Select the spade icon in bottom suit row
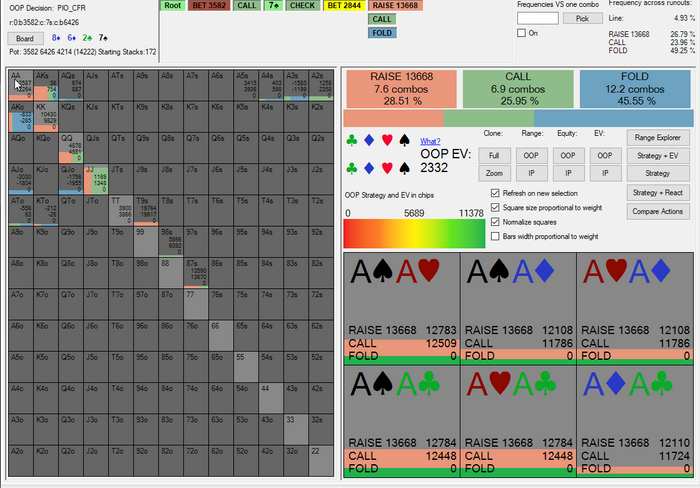700x488 pixels. [x=404, y=168]
